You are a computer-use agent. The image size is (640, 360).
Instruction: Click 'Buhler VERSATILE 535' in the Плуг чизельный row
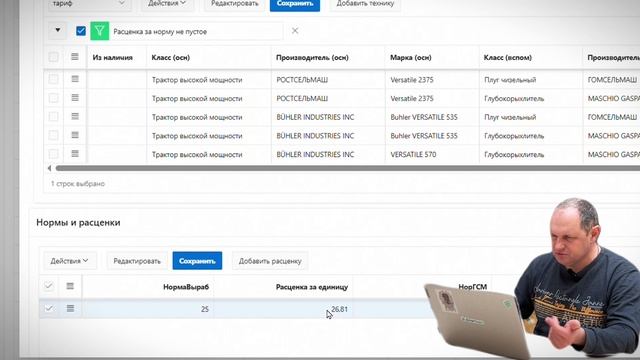point(424,117)
